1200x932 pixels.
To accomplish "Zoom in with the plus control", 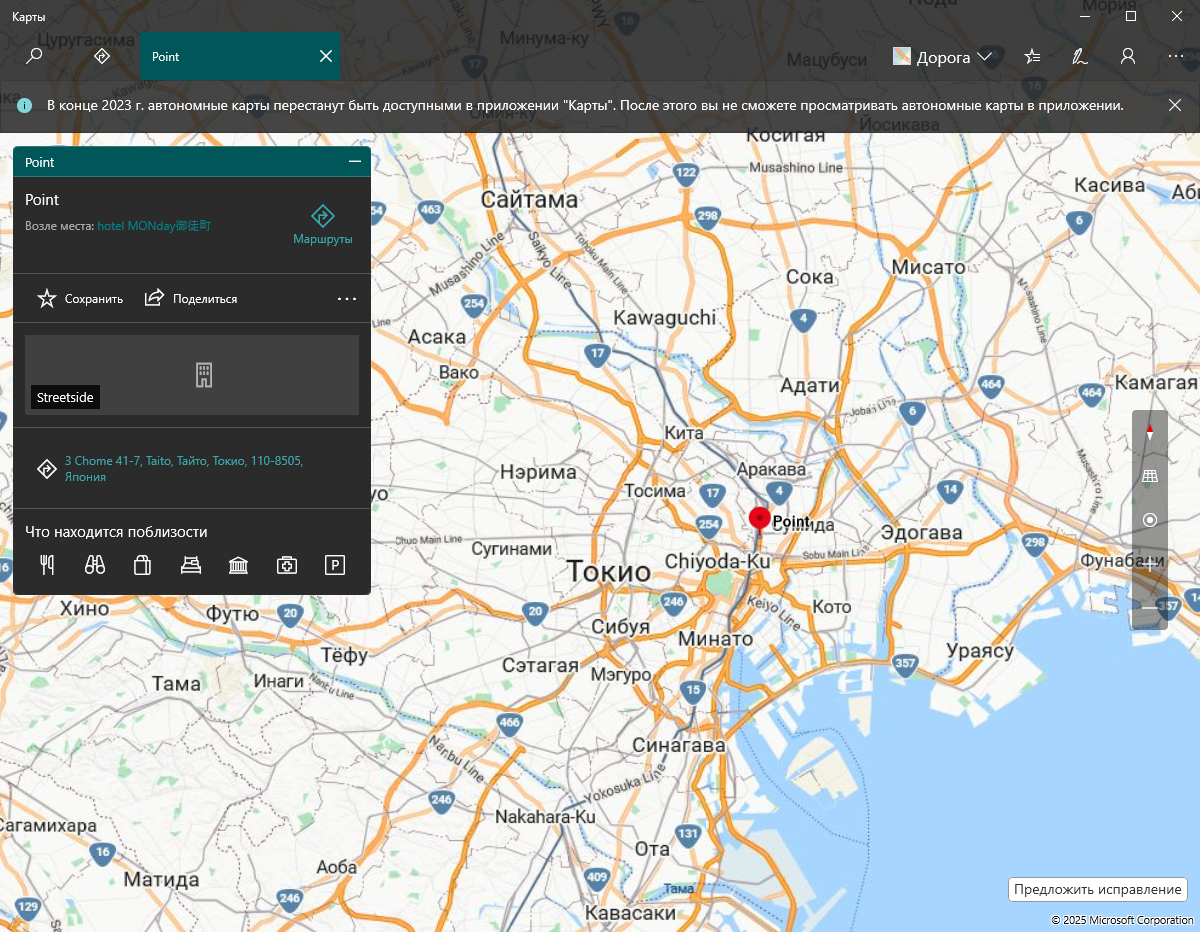I will pyautogui.click(x=1149, y=564).
